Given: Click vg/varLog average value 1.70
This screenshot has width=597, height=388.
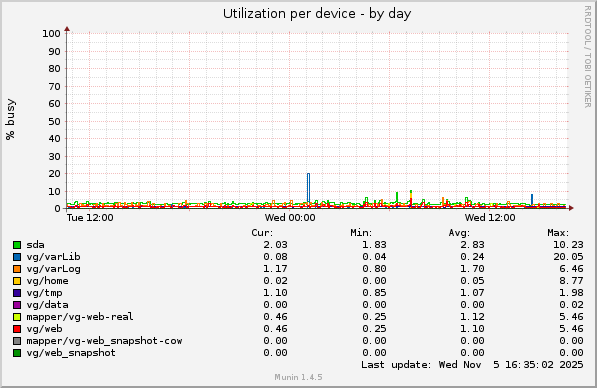Looking at the screenshot, I should [472, 269].
